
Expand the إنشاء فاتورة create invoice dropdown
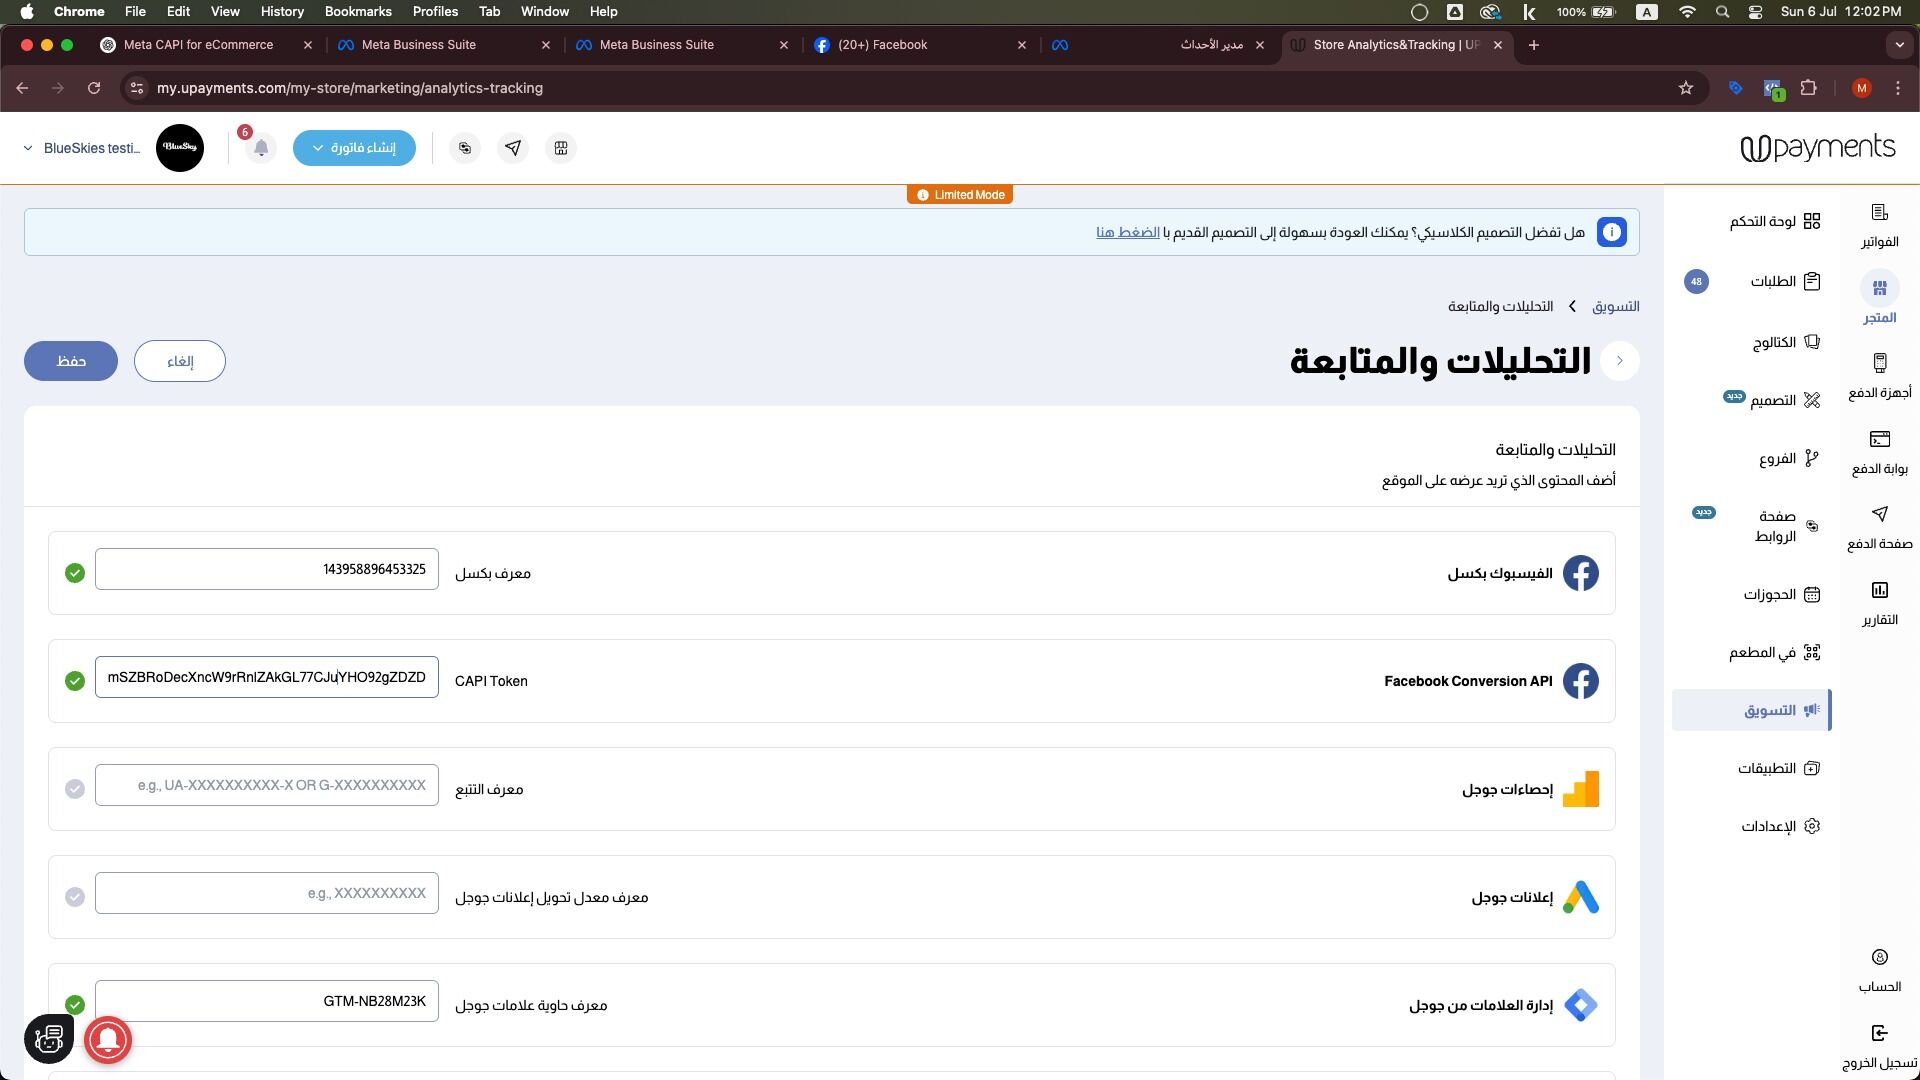[x=354, y=148]
